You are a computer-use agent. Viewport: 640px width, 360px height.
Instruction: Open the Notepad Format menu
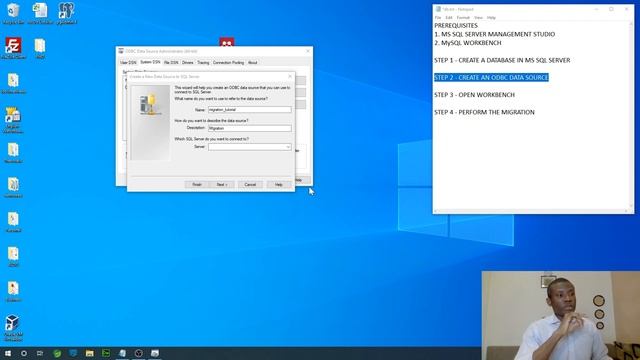click(x=463, y=18)
